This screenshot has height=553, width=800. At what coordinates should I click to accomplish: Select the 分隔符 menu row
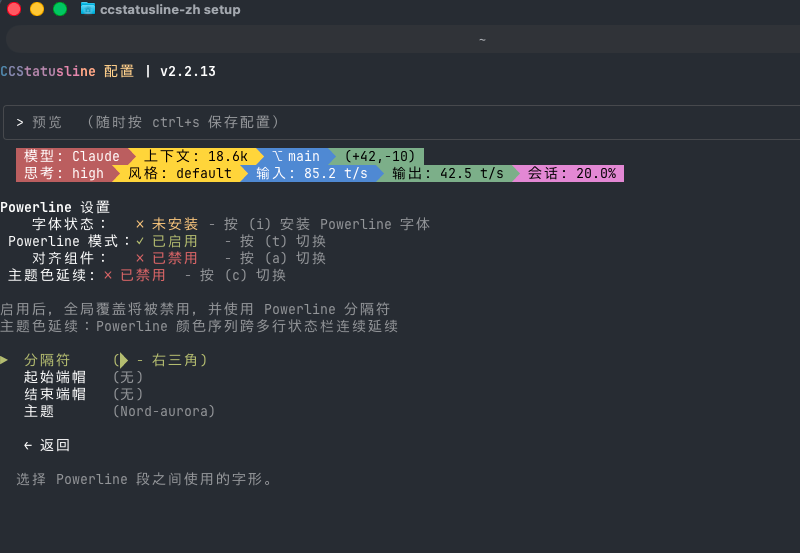point(115,360)
